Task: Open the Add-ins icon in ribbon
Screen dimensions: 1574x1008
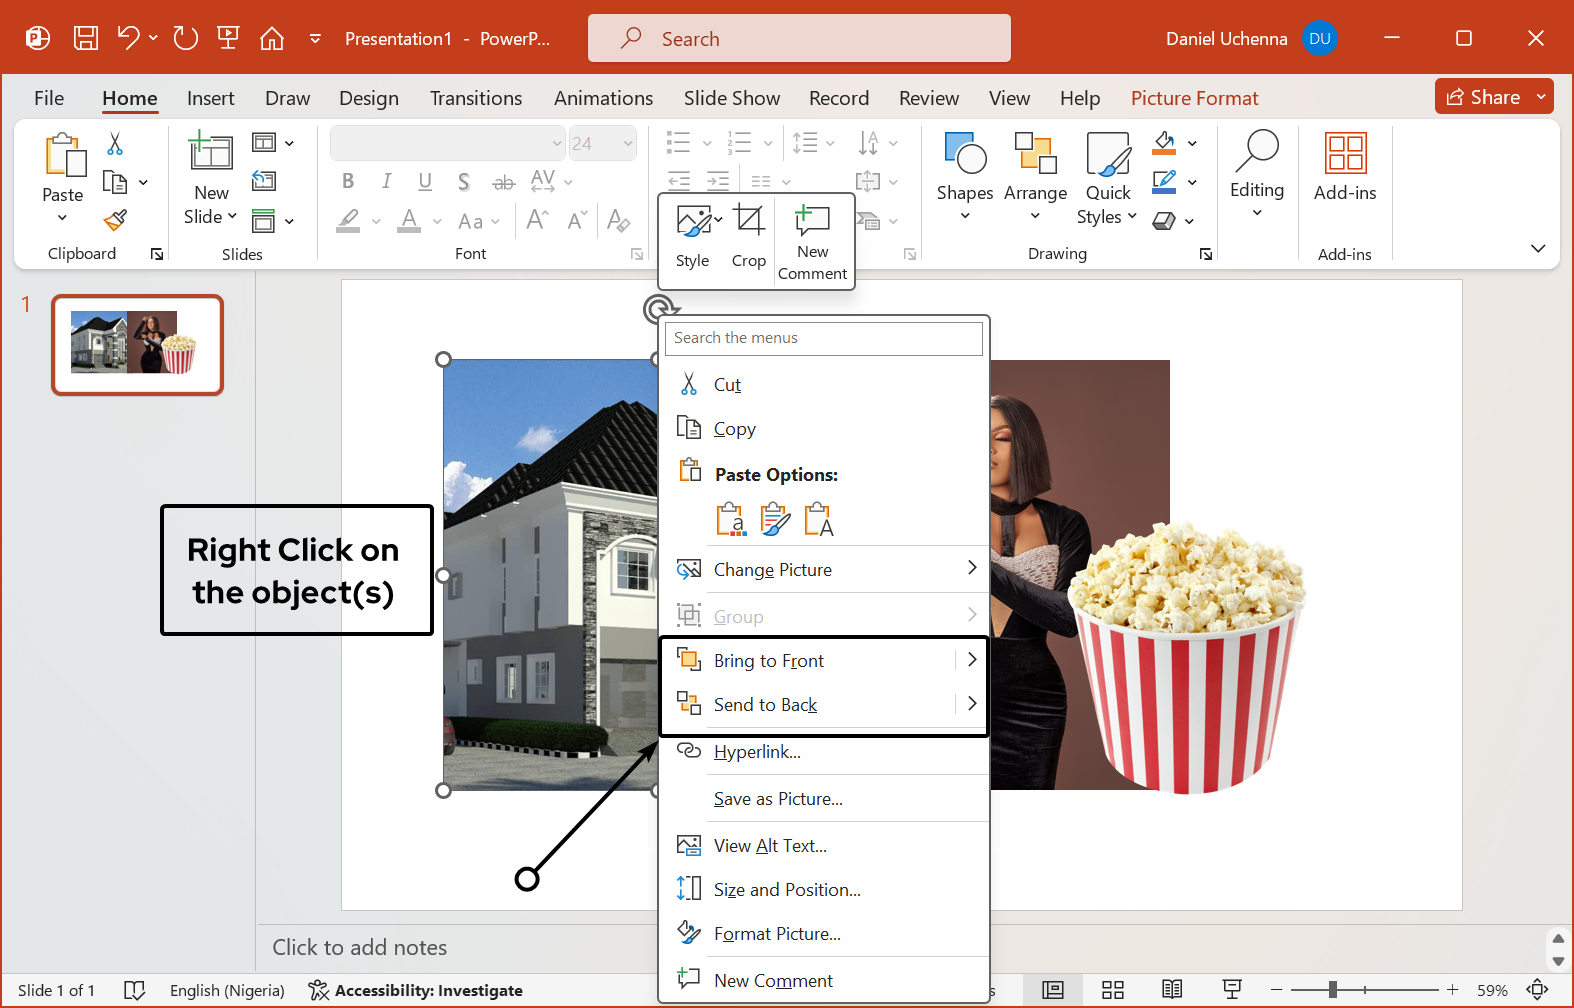Action: [x=1344, y=155]
